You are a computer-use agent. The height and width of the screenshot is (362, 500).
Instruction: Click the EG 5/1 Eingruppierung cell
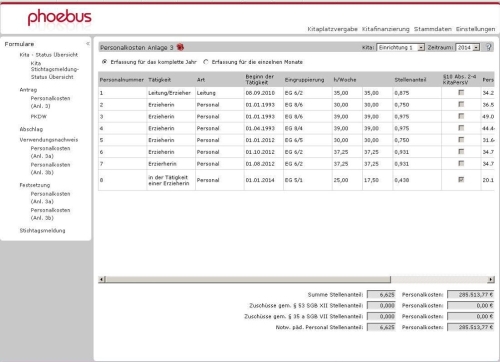point(308,180)
